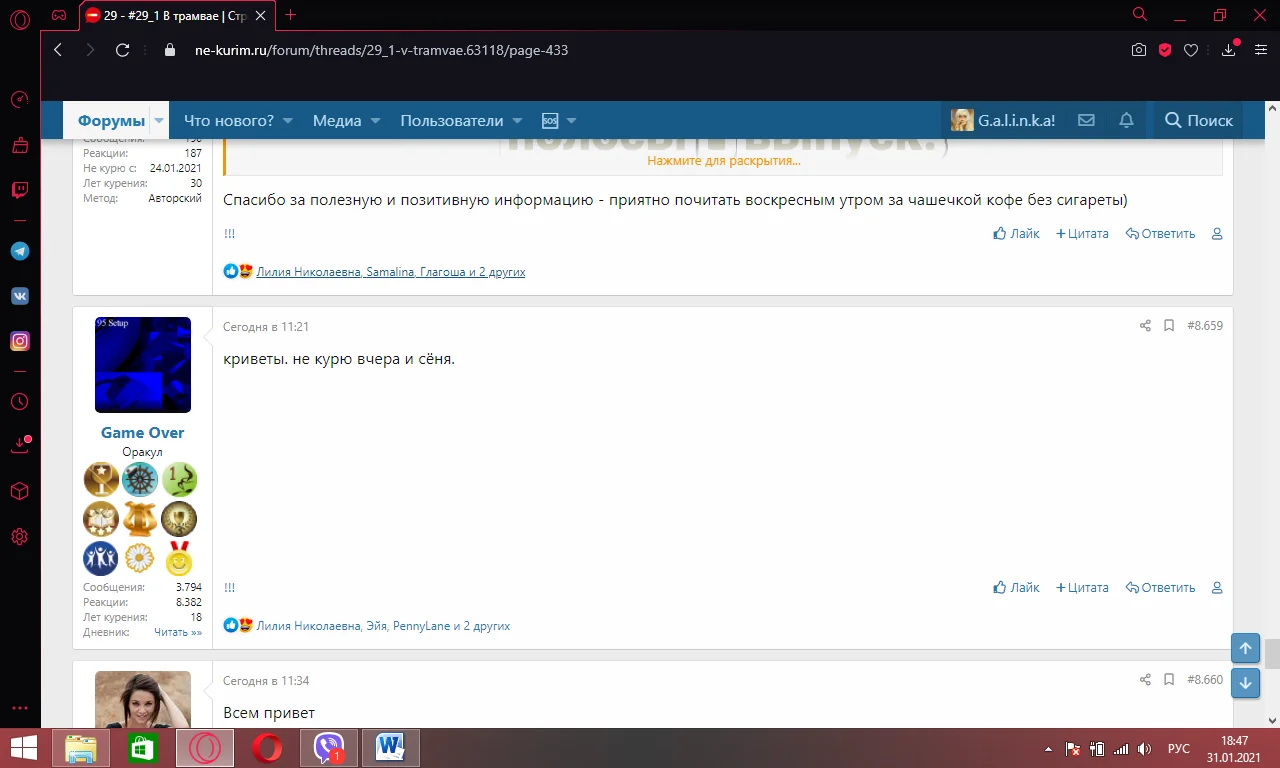This screenshot has height=768, width=1280.
Task: Open Extensions cube icon in sidebar
Action: 19,492
